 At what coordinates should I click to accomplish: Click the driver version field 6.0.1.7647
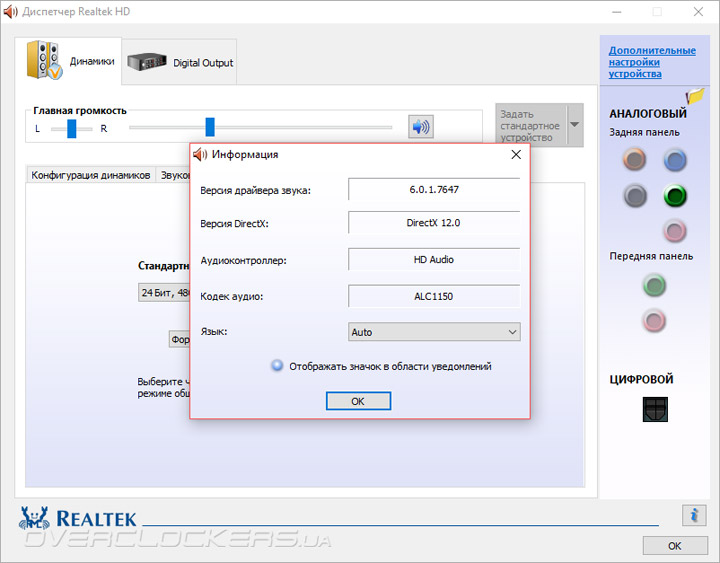pos(434,189)
